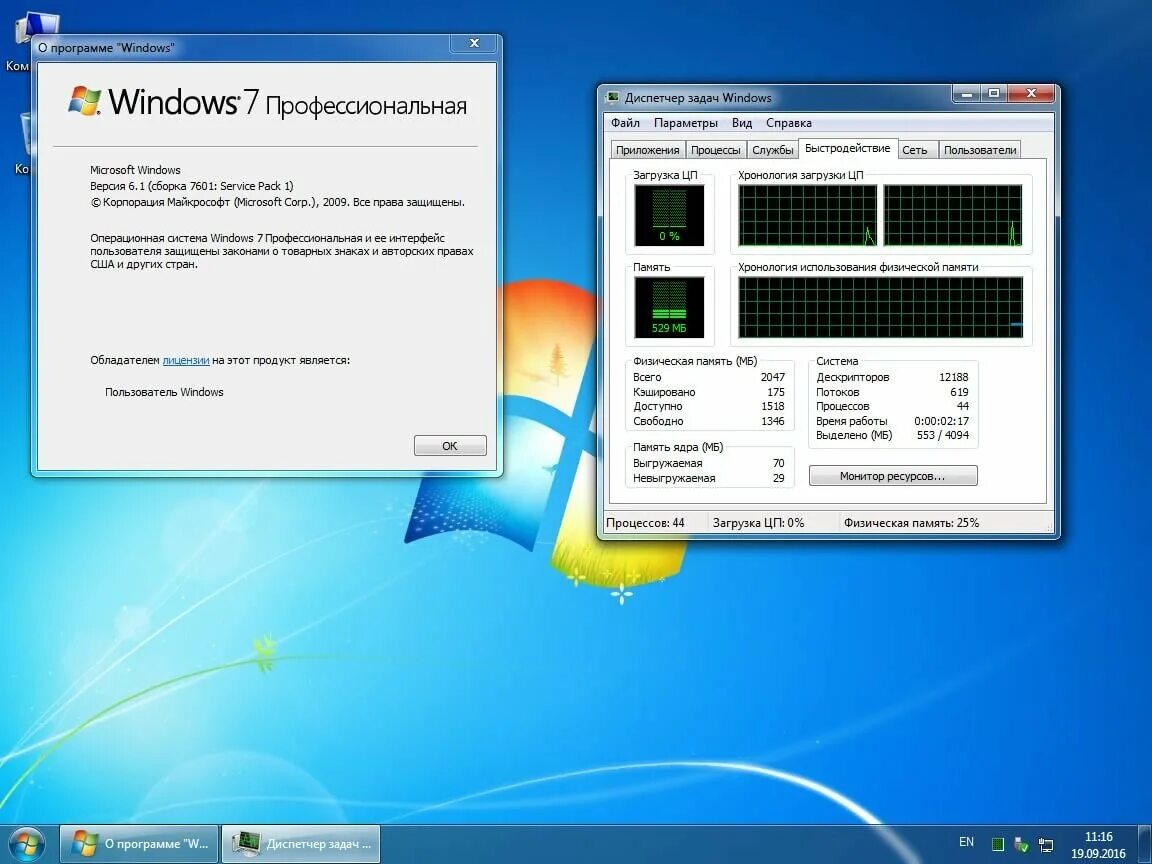The width and height of the screenshot is (1152, 864).
Task: Click the Windows flag logo in About dialog
Action: point(84,101)
